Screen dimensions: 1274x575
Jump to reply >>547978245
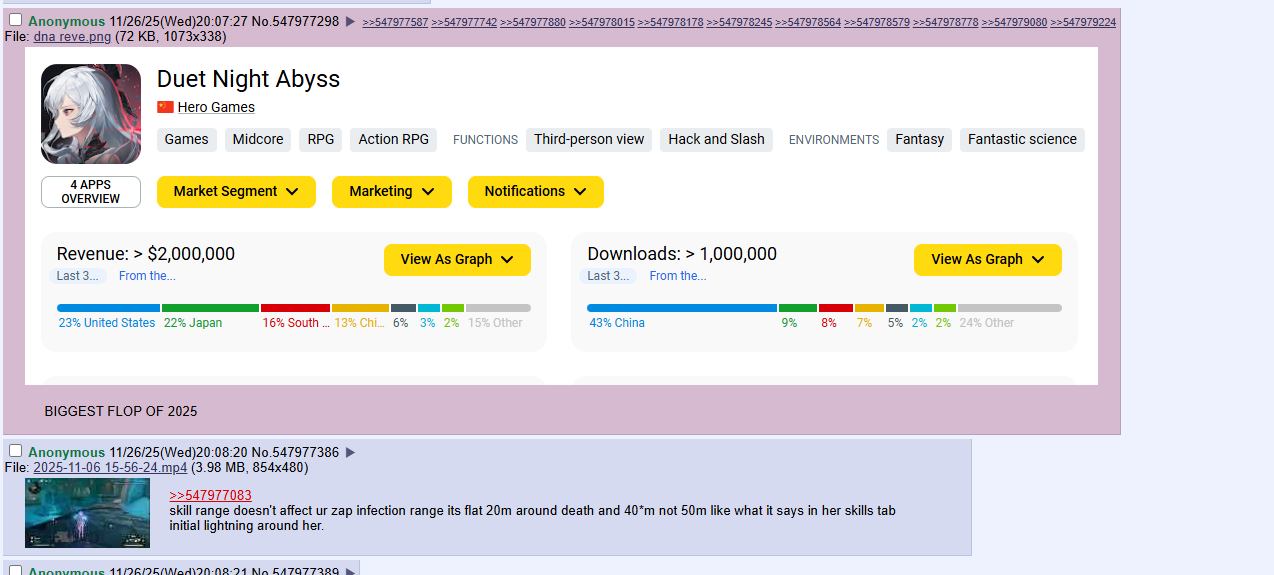(x=739, y=22)
